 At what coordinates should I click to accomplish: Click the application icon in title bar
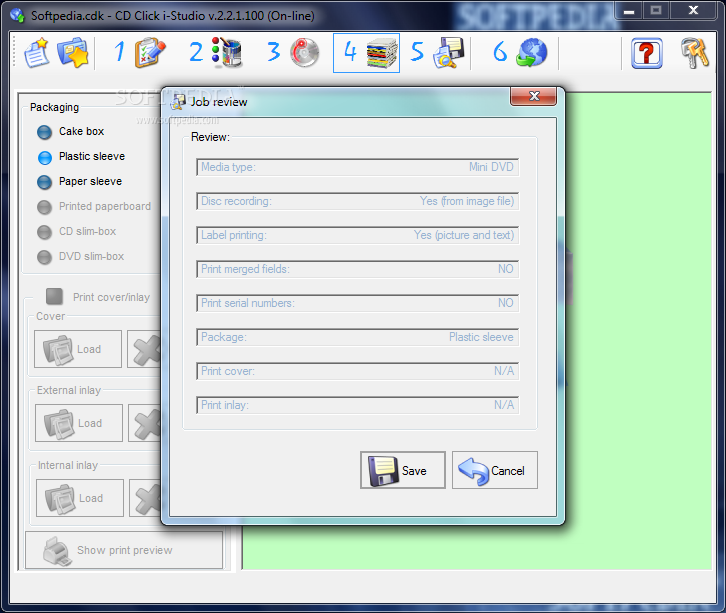18,15
